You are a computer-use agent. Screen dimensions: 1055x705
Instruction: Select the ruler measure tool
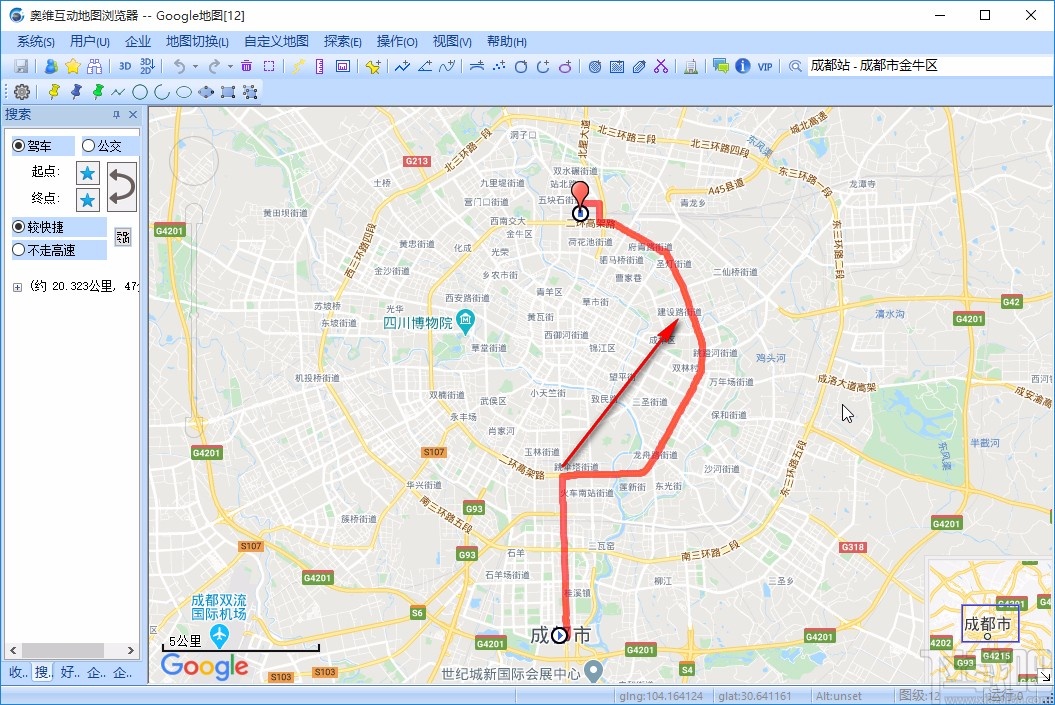pyautogui.click(x=320, y=66)
